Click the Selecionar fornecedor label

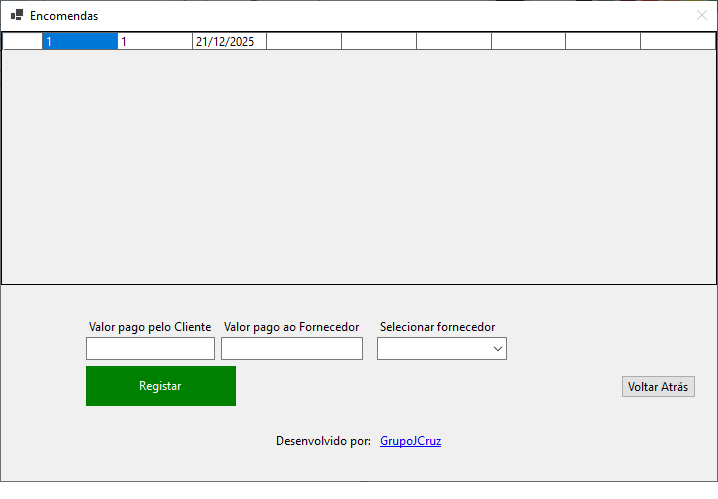tap(437, 327)
